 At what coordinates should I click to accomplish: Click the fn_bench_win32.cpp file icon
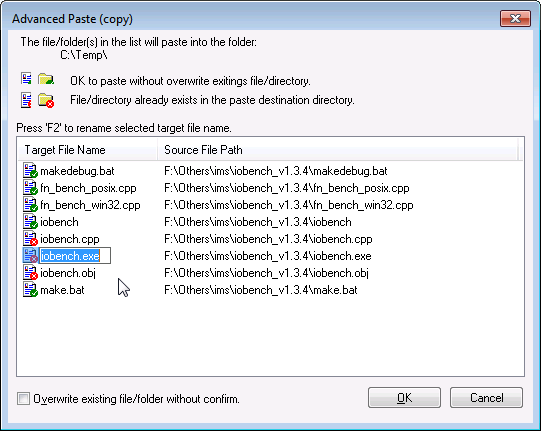pos(30,204)
